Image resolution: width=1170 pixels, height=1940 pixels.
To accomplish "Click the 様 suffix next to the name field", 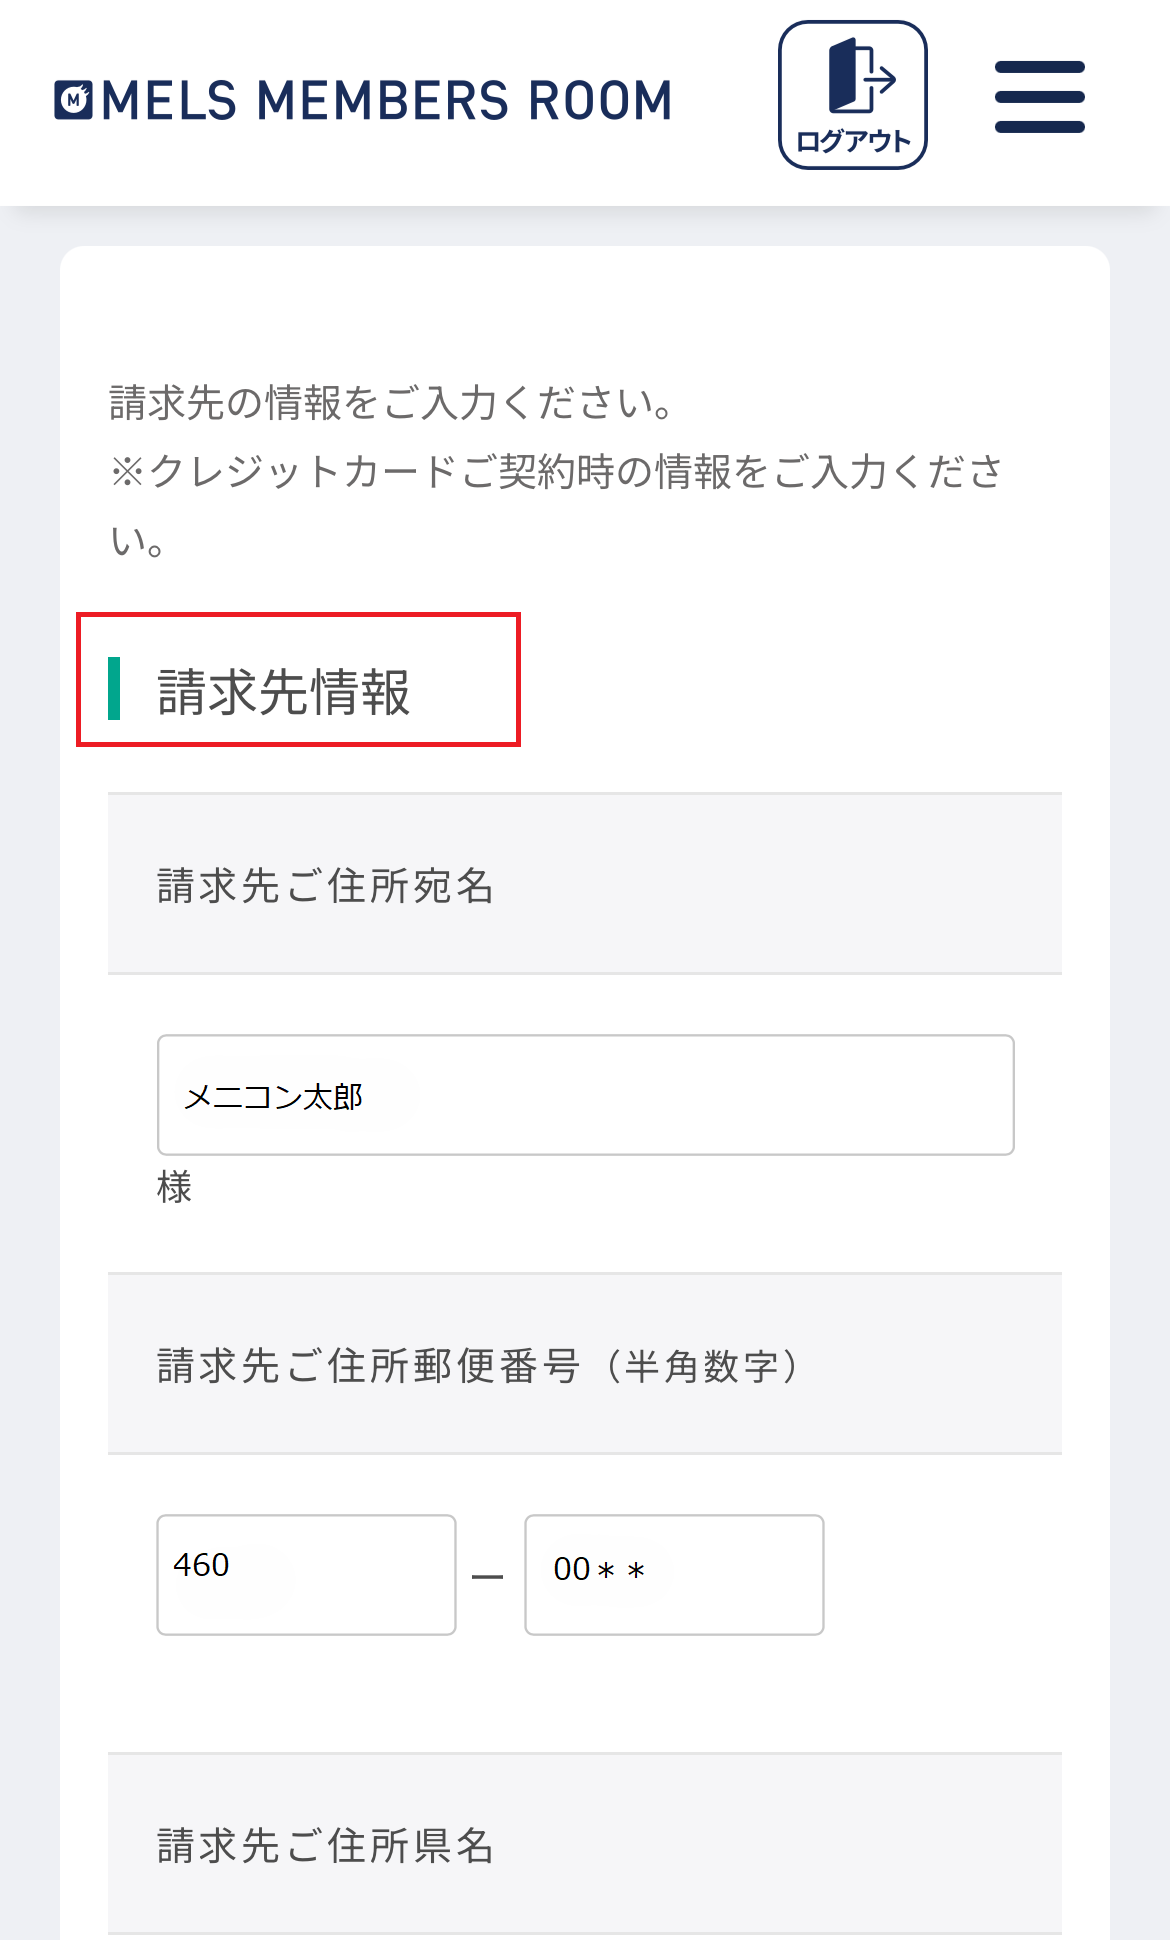I will coord(175,1189).
